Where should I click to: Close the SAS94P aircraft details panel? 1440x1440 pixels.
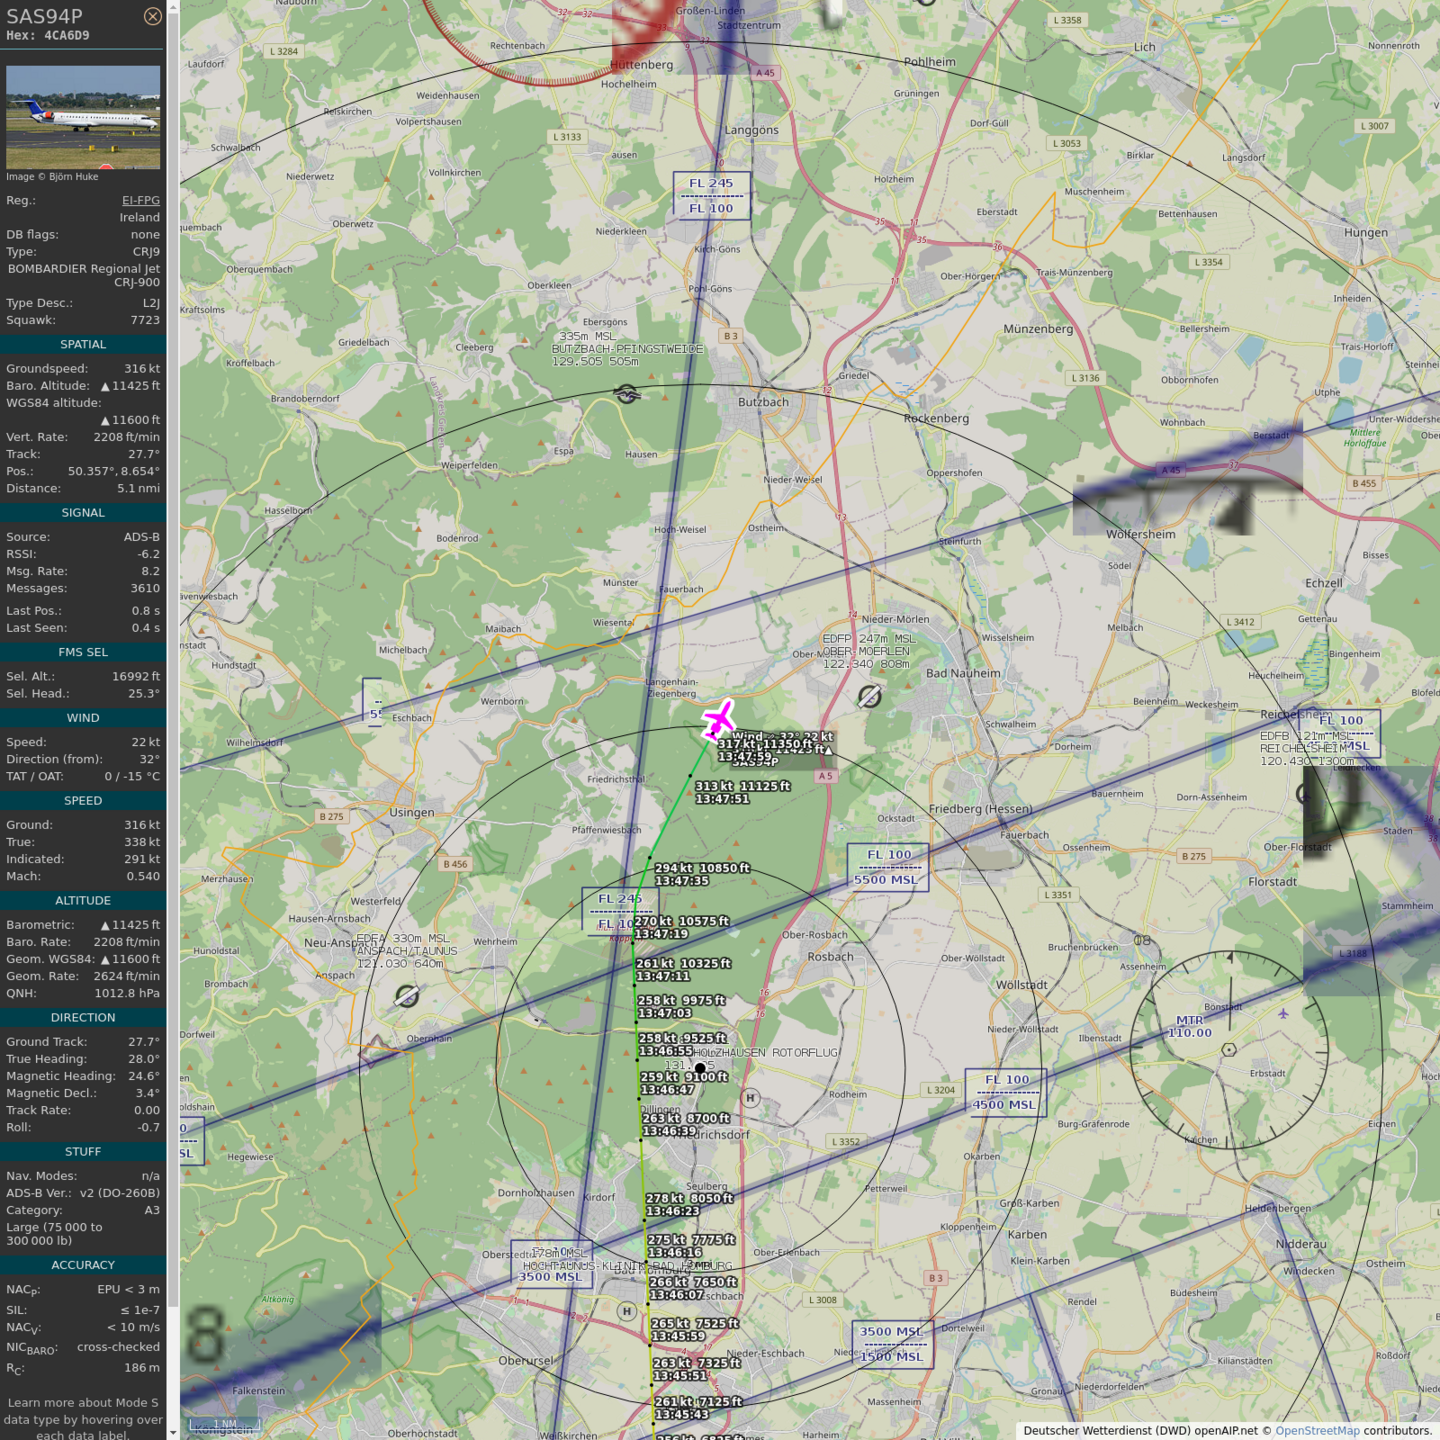tap(152, 16)
